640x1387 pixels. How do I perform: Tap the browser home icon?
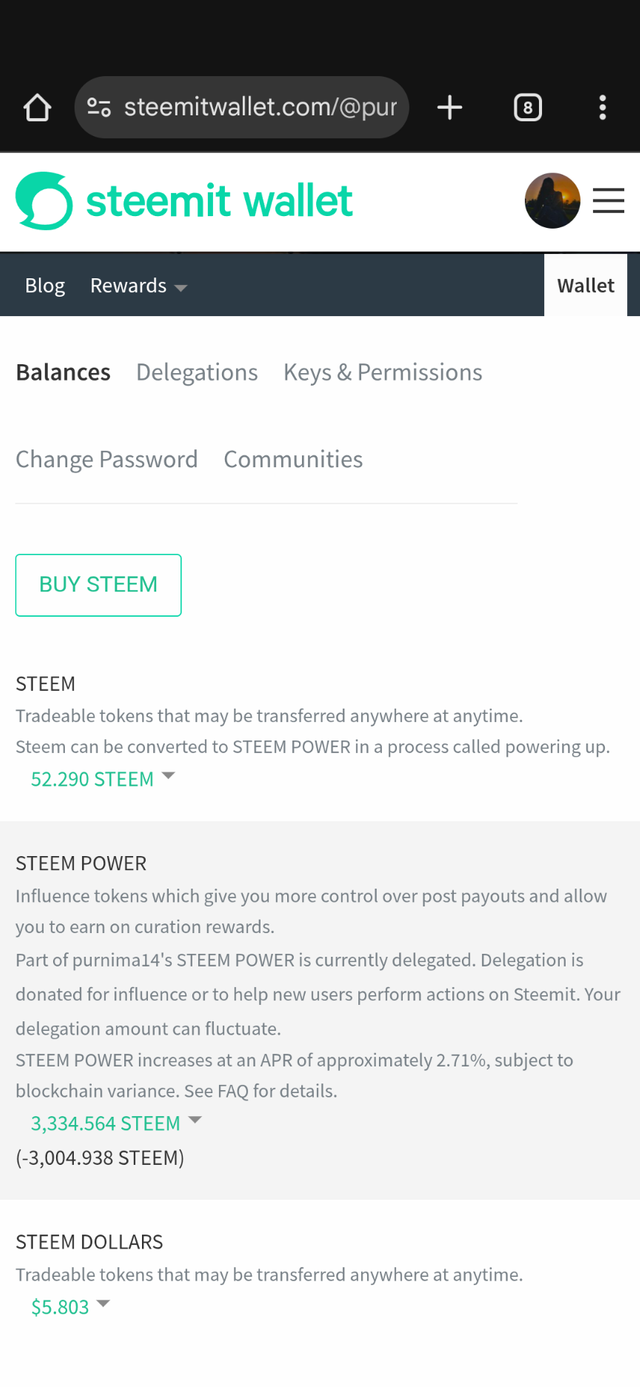(x=37, y=108)
